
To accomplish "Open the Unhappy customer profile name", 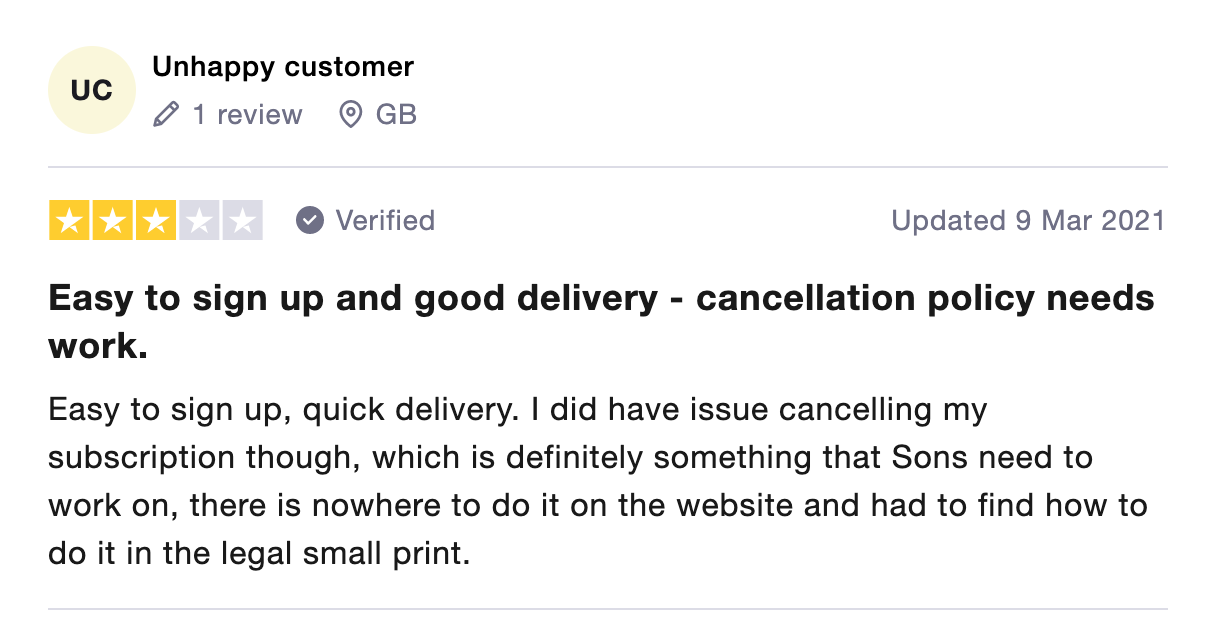I will pyautogui.click(x=282, y=67).
